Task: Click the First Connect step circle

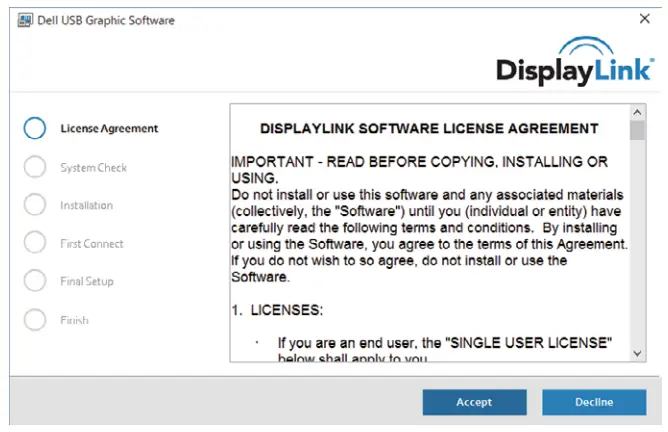Action: click(x=35, y=242)
